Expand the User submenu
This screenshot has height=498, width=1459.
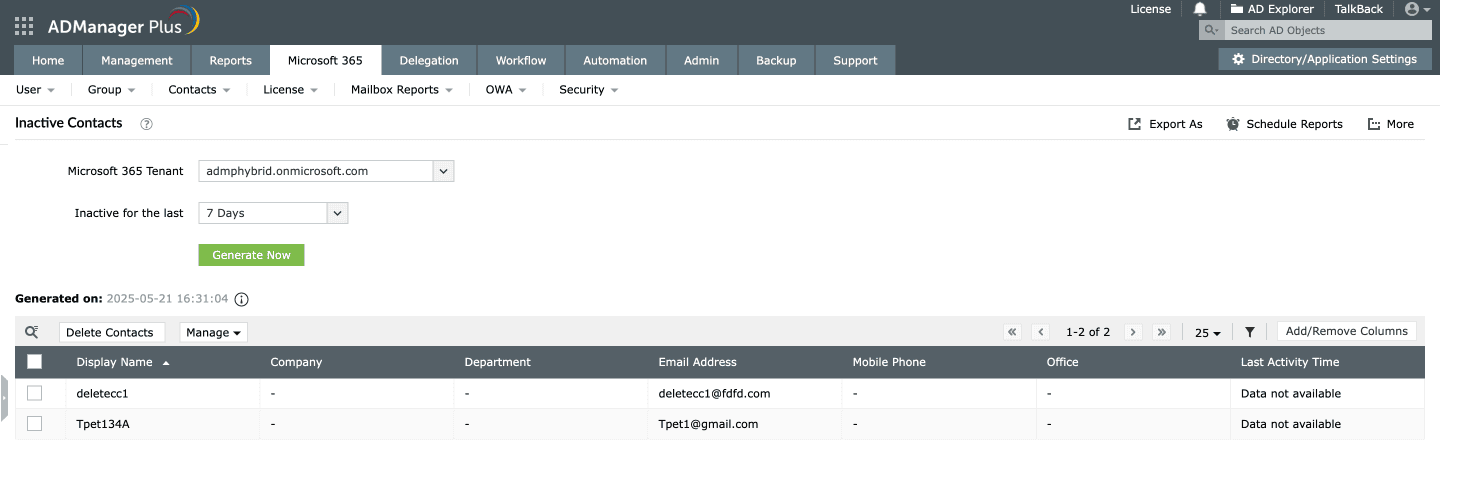click(x=35, y=90)
